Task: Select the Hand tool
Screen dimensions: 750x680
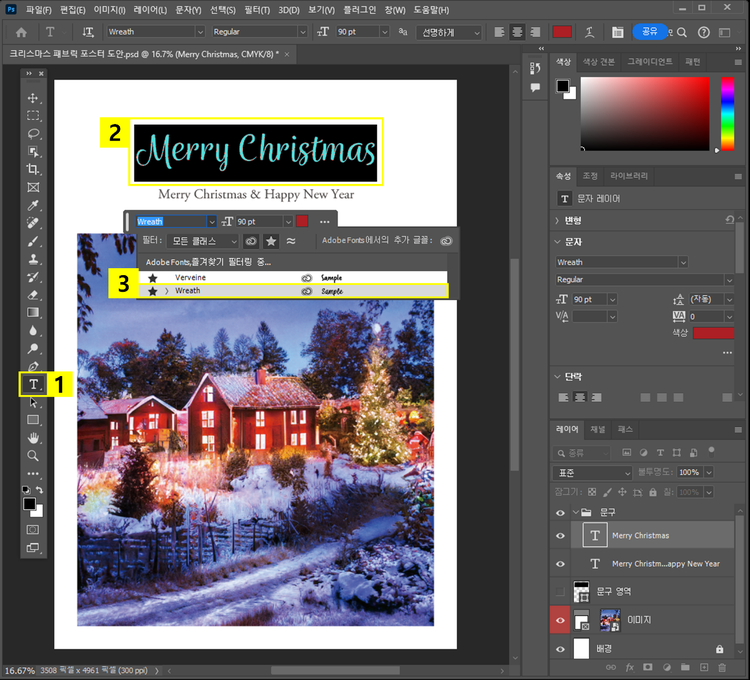Action: (33, 438)
